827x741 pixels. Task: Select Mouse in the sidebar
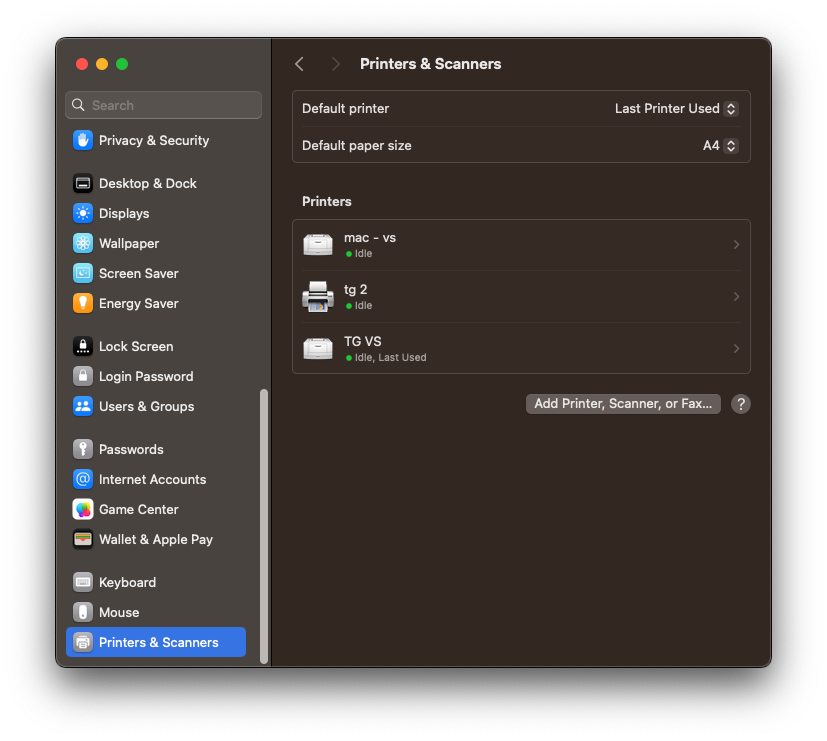pos(156,612)
